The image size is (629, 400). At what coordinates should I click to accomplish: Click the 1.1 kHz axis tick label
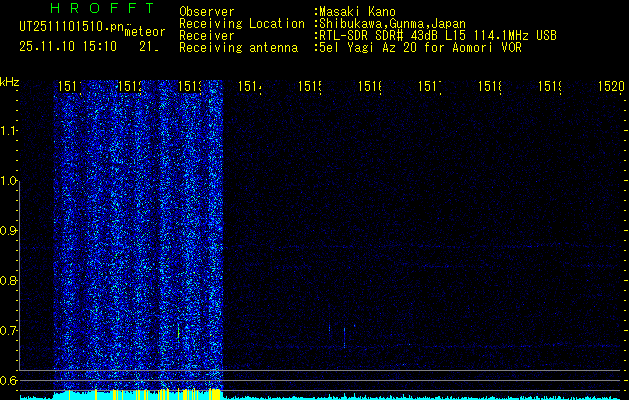pos(8,131)
